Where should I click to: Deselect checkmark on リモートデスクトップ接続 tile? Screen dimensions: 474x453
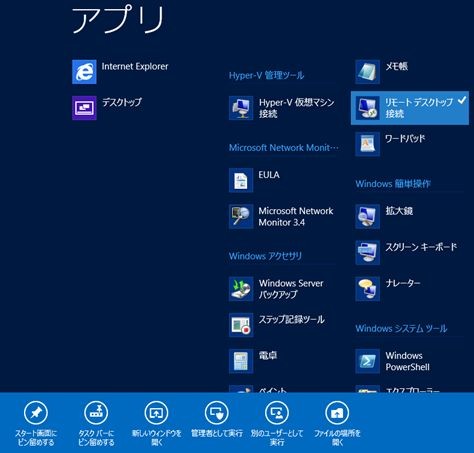[462, 100]
